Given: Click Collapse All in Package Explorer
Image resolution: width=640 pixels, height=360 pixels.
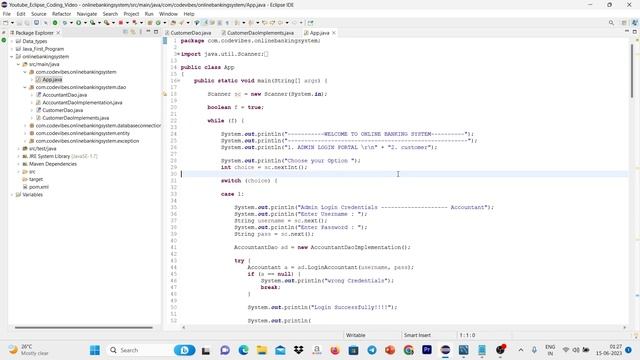Looking at the screenshot, I should (x=125, y=32).
